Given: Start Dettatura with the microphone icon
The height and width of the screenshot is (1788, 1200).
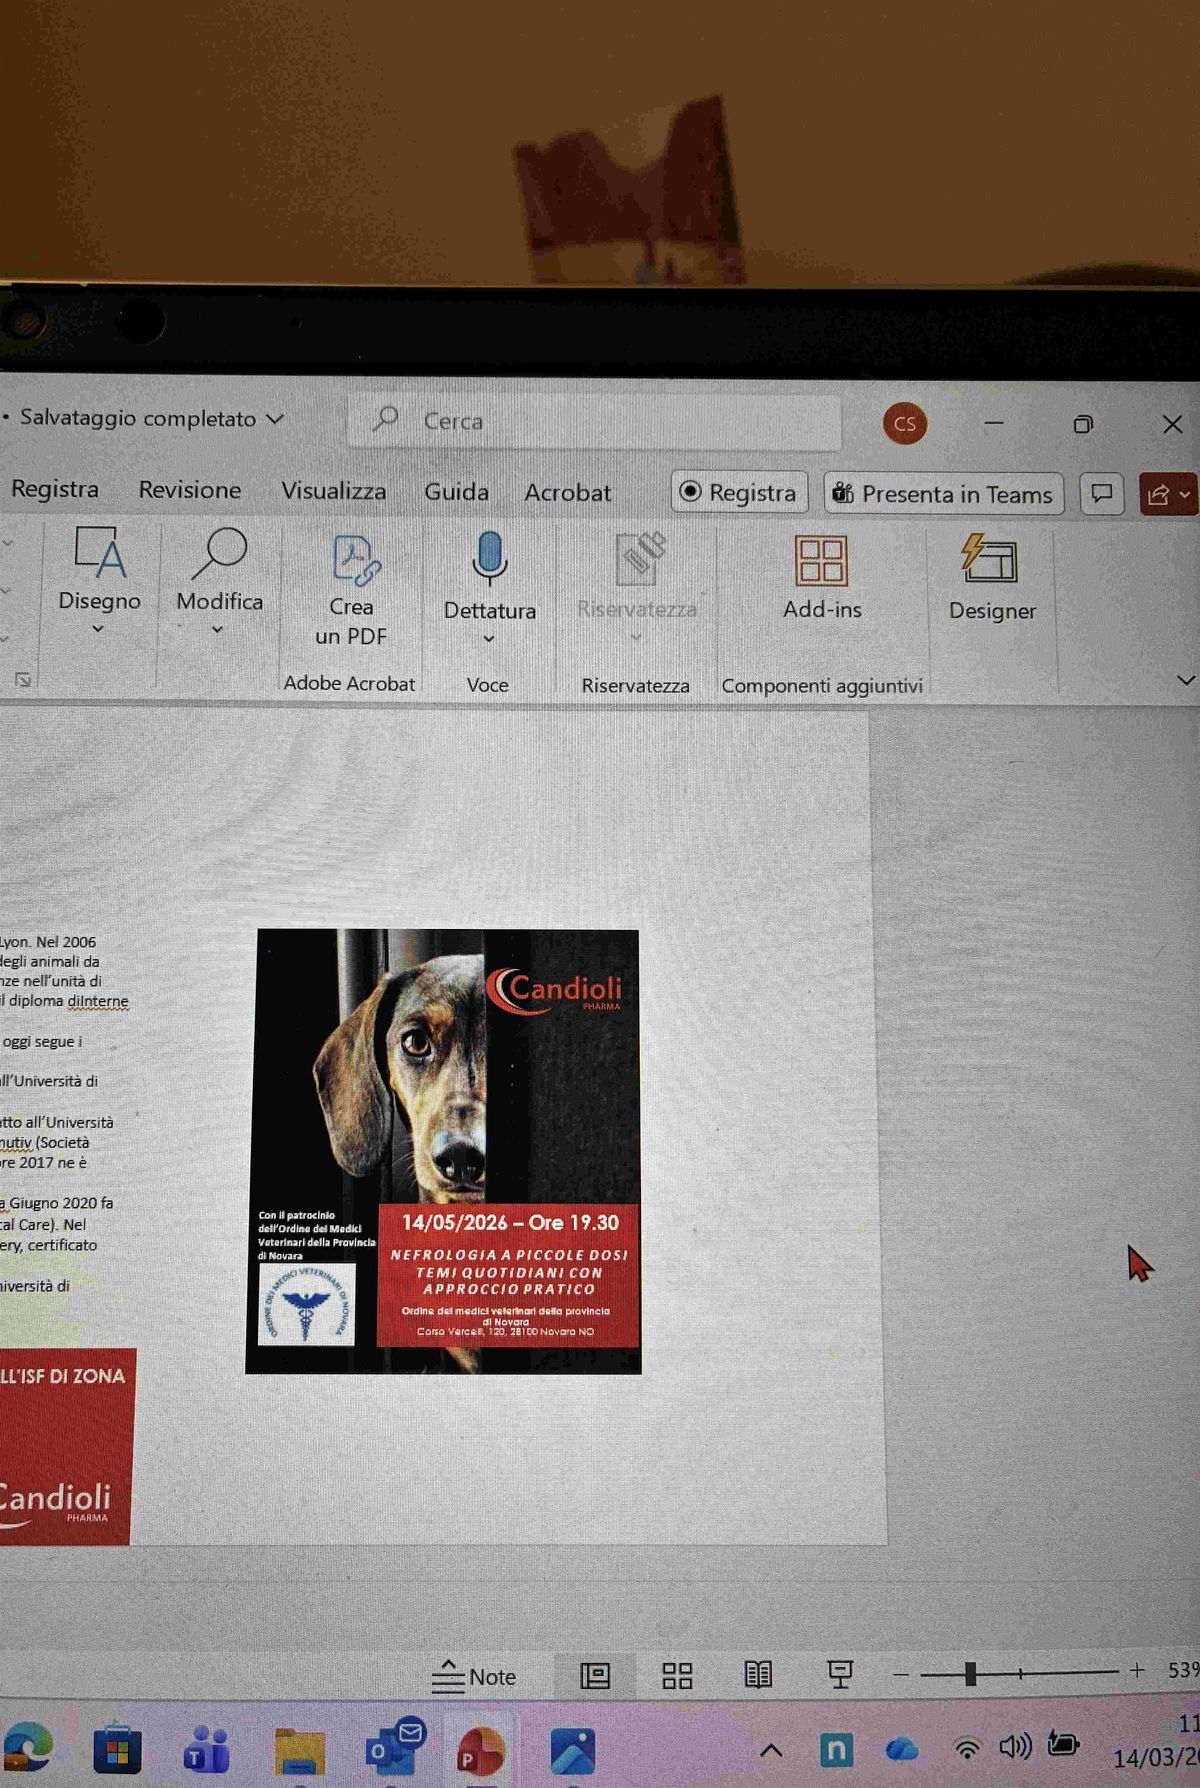Looking at the screenshot, I should pyautogui.click(x=489, y=558).
